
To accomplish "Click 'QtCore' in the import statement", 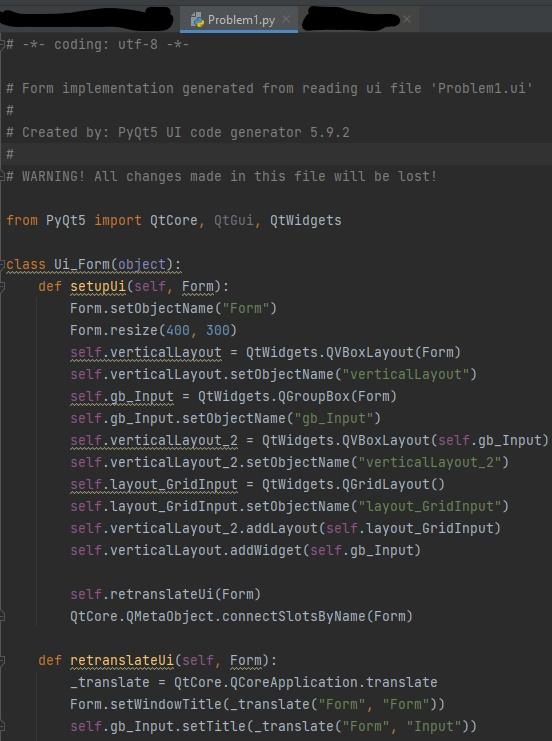I will pos(173,220).
